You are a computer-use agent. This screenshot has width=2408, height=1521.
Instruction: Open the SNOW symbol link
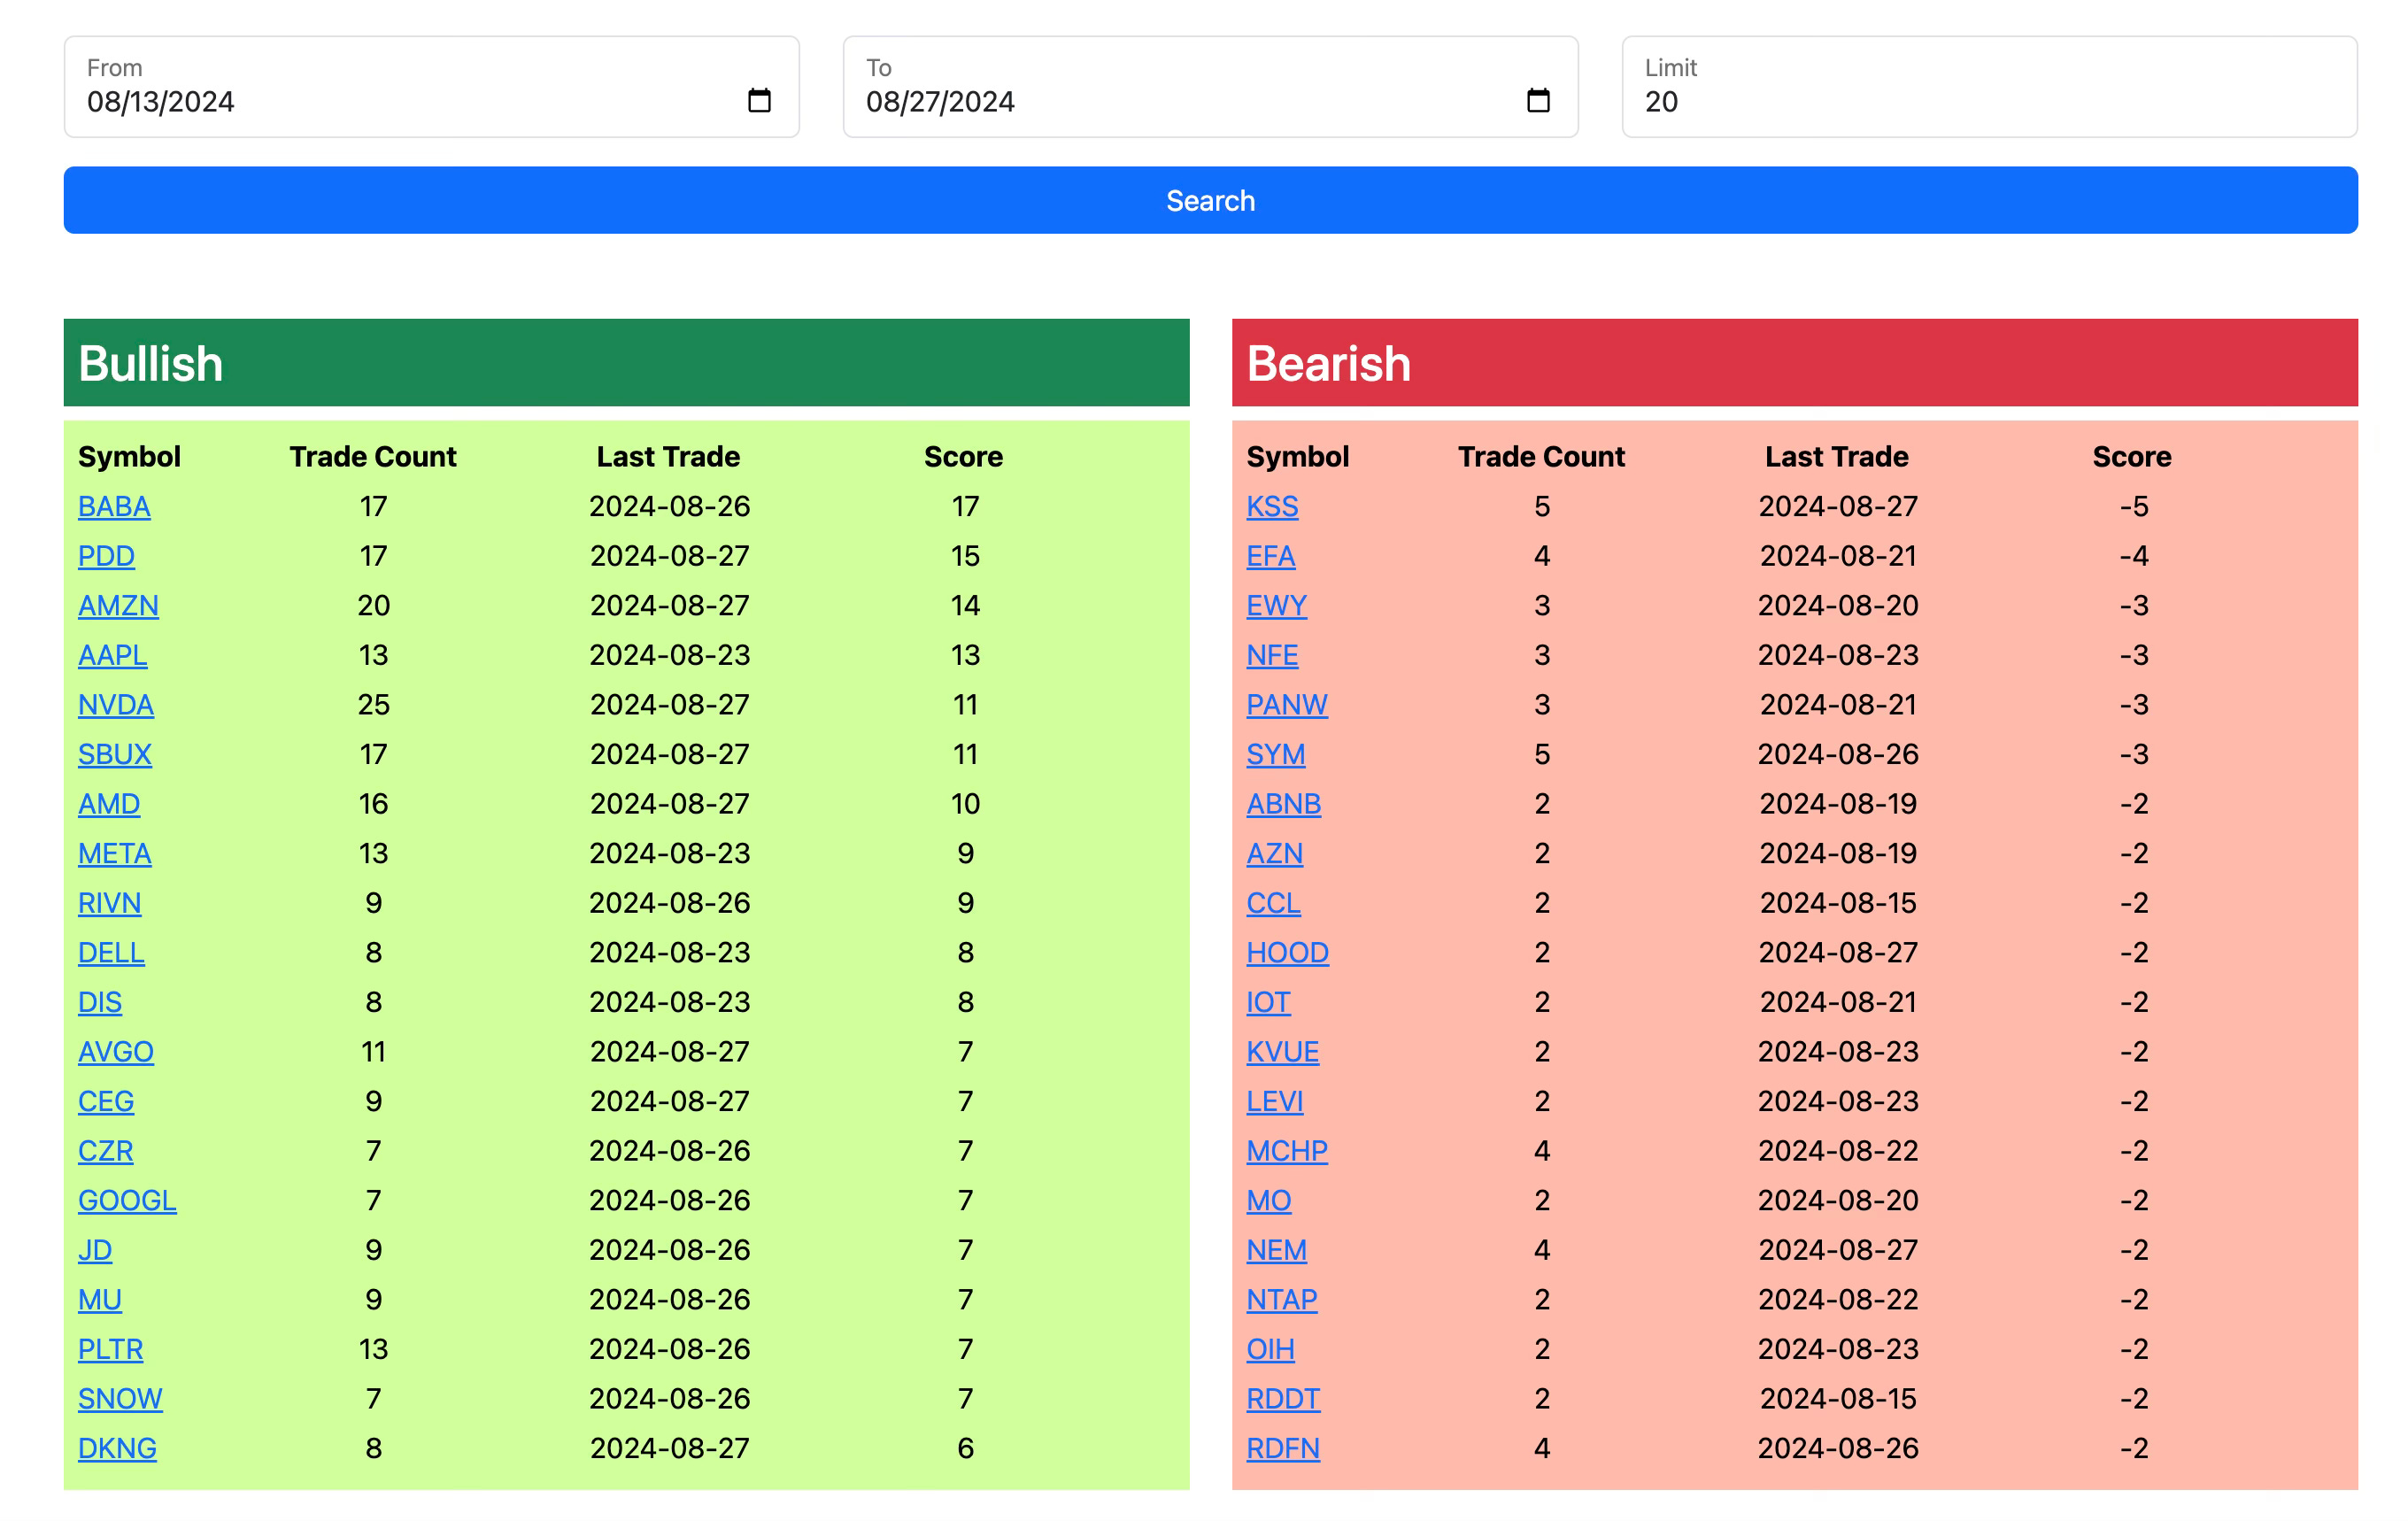pyautogui.click(x=120, y=1399)
